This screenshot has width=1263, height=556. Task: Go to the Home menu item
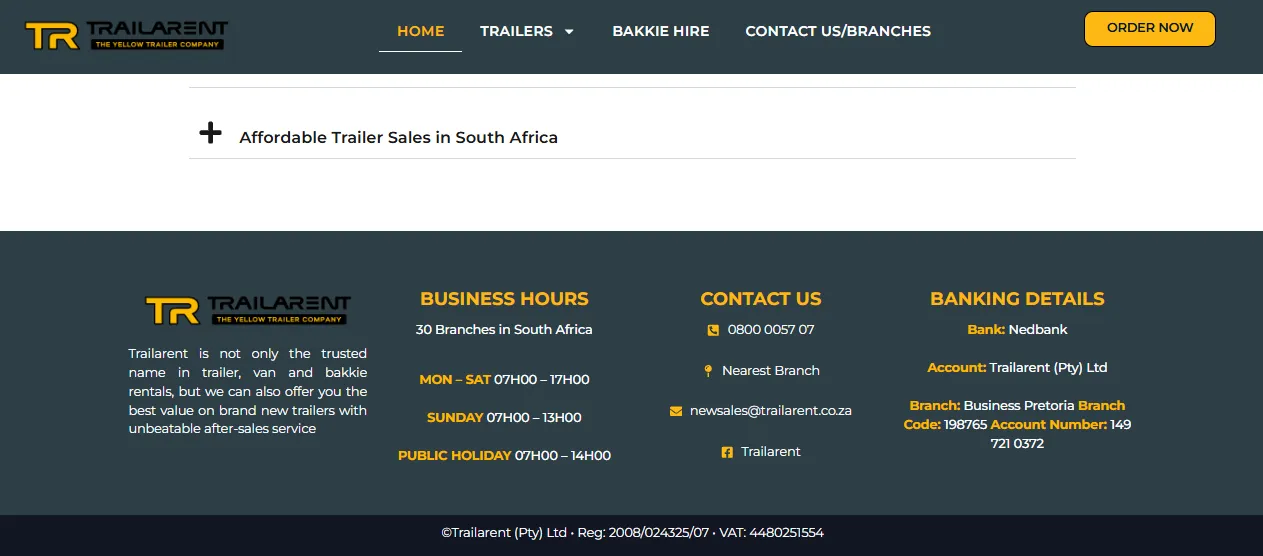(420, 31)
